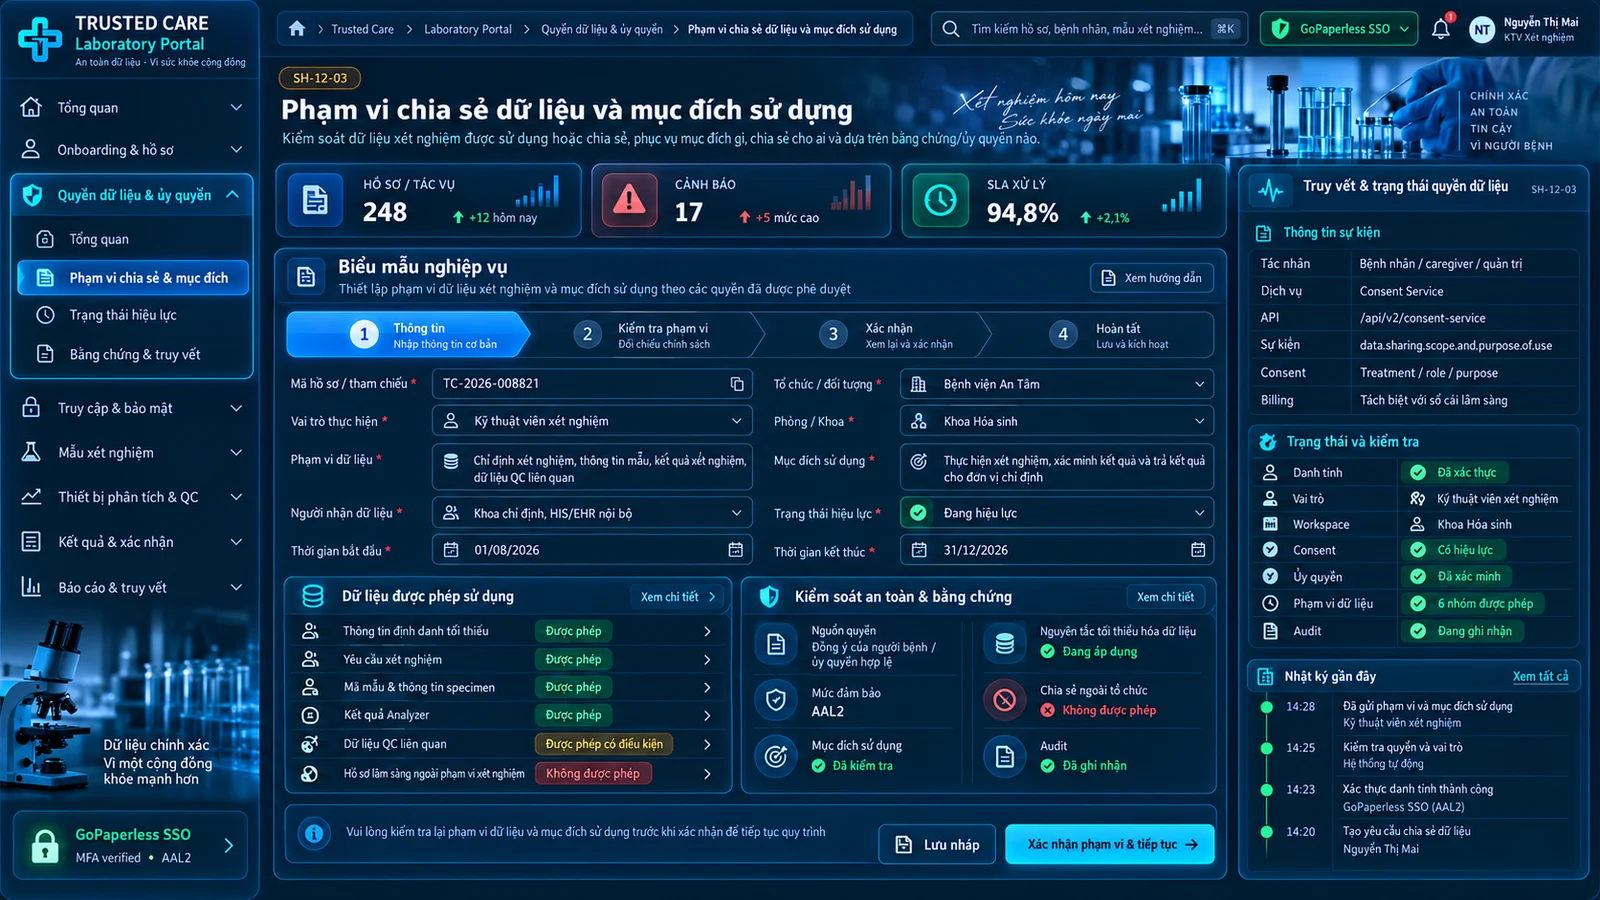1600x900 pixels.
Task: Click the home icon in breadcrumb
Action: coord(297,29)
